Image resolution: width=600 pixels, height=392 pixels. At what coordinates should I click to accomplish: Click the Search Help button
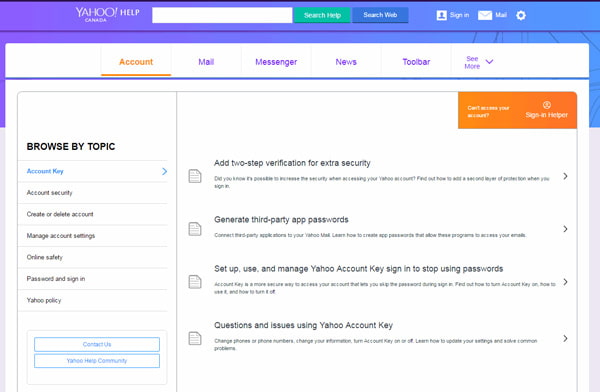tap(322, 15)
